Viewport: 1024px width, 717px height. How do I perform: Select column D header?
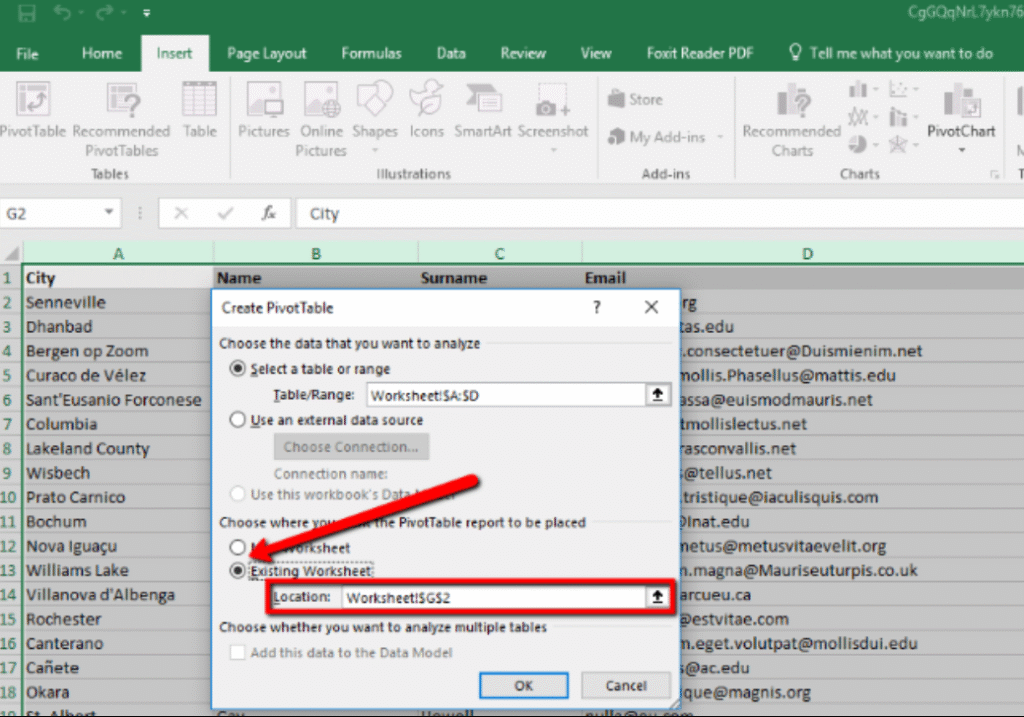pyautogui.click(x=807, y=253)
